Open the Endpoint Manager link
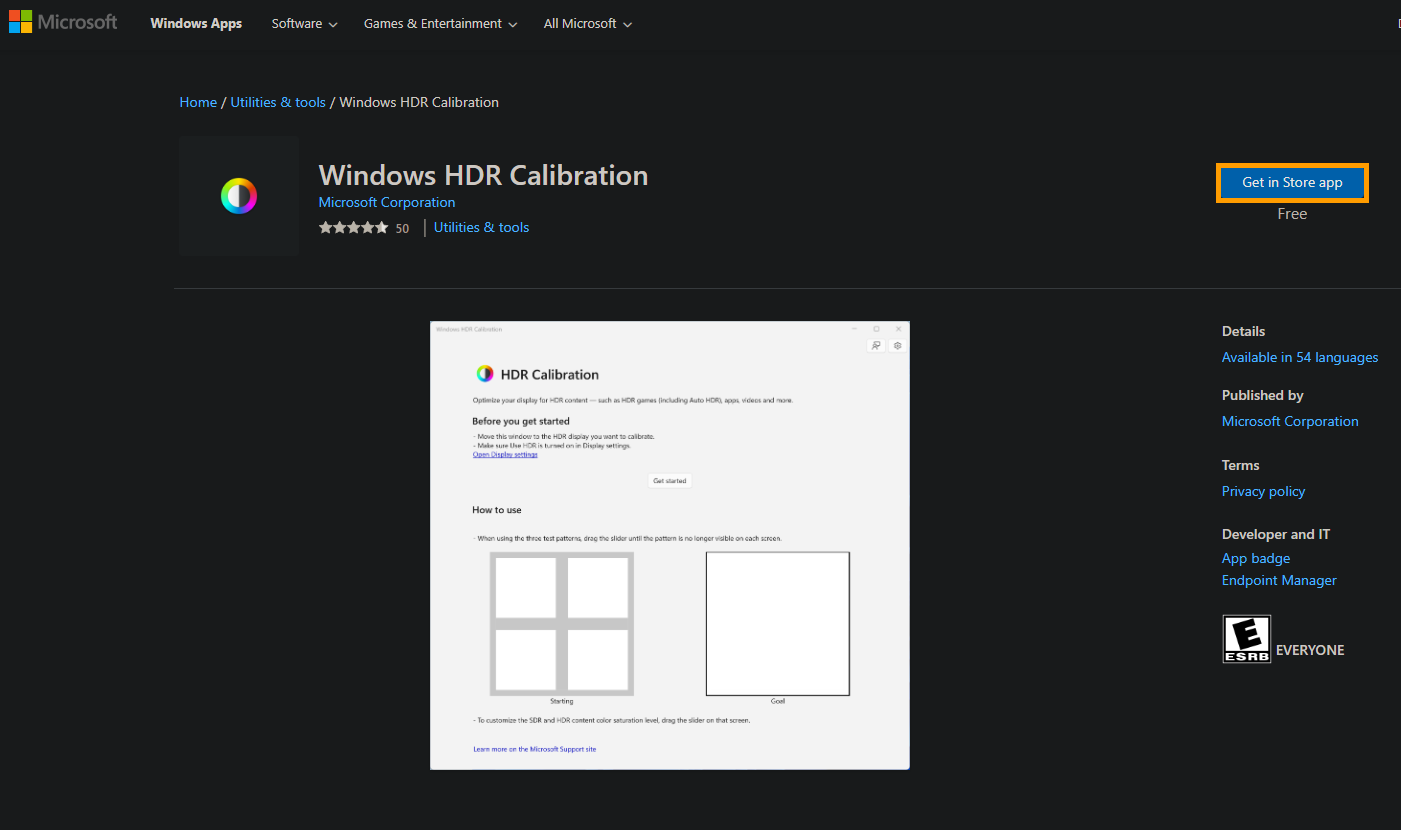Screen dimensions: 1401x830 point(1279,580)
